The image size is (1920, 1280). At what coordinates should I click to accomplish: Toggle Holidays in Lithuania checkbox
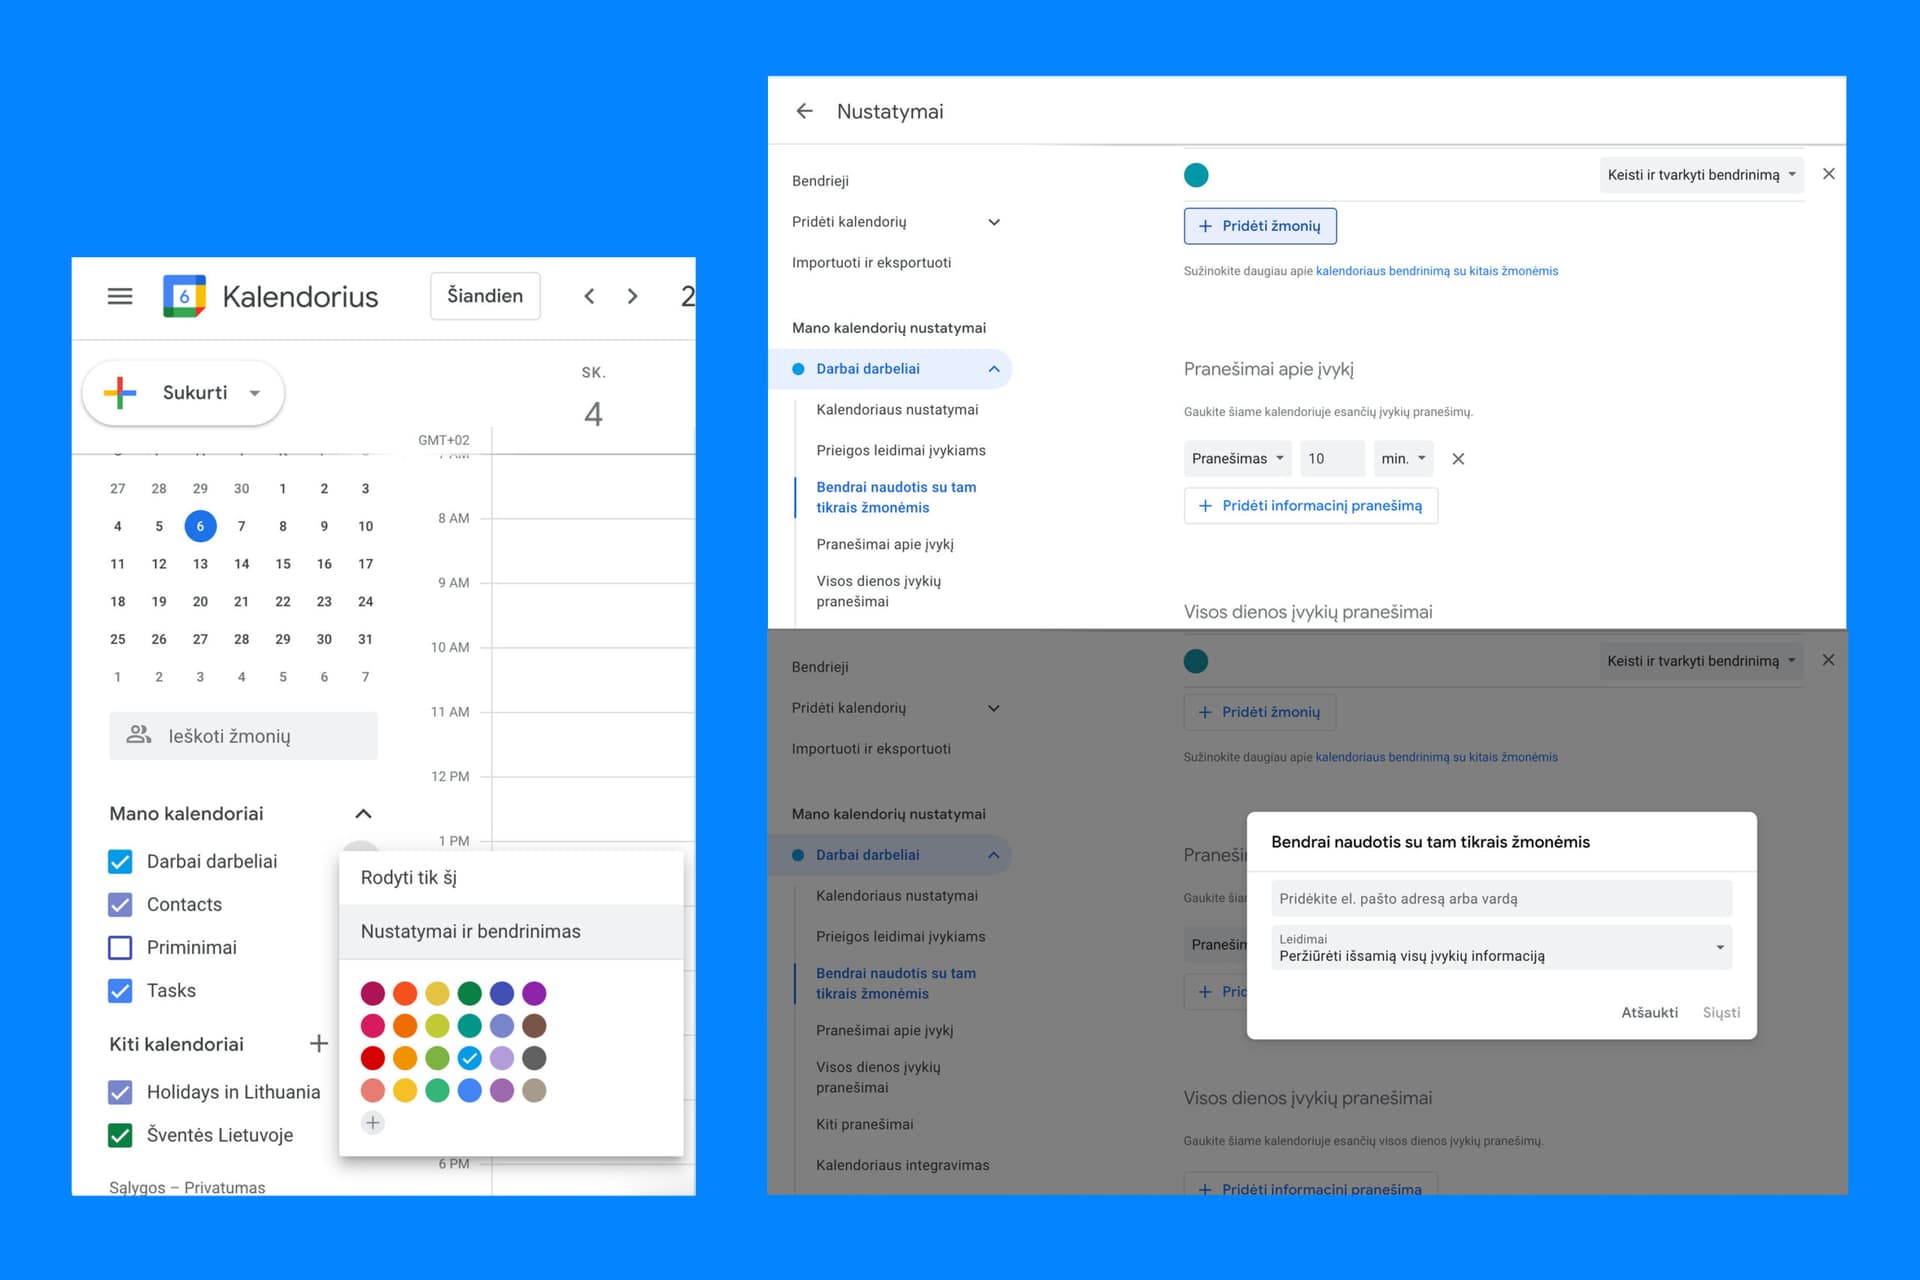pos(120,1092)
